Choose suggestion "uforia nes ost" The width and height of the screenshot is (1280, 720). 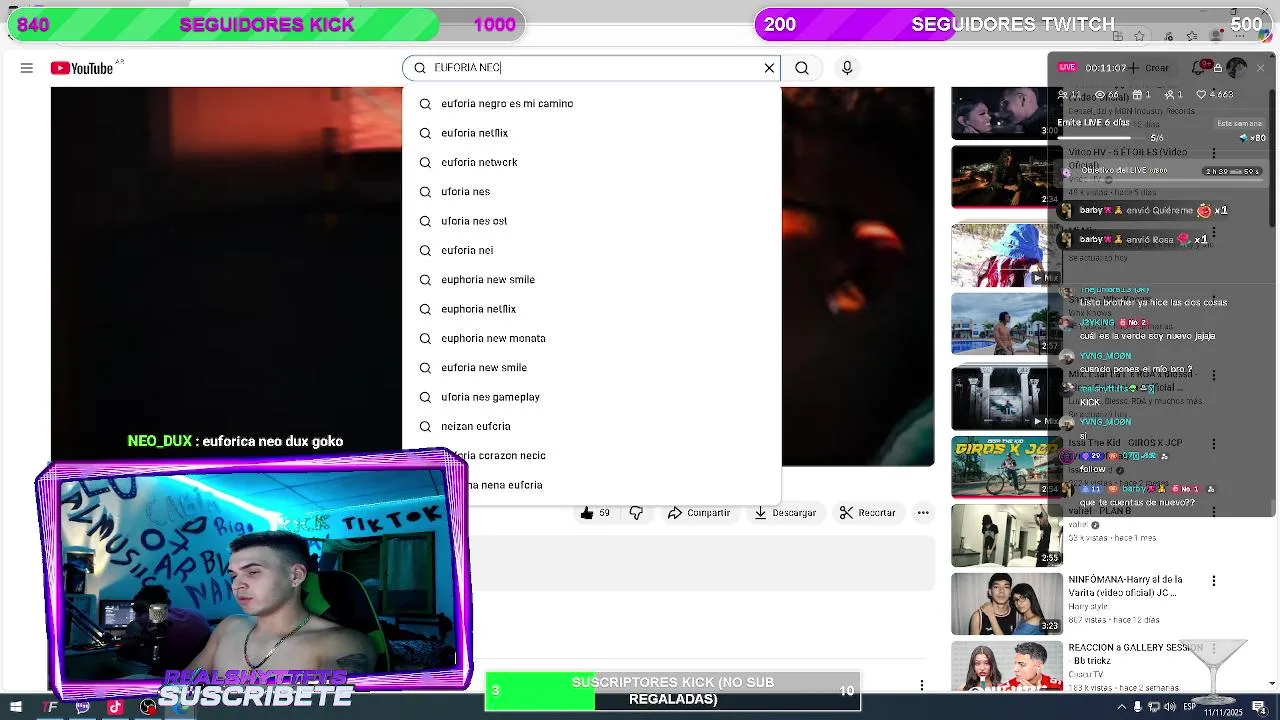591,221
